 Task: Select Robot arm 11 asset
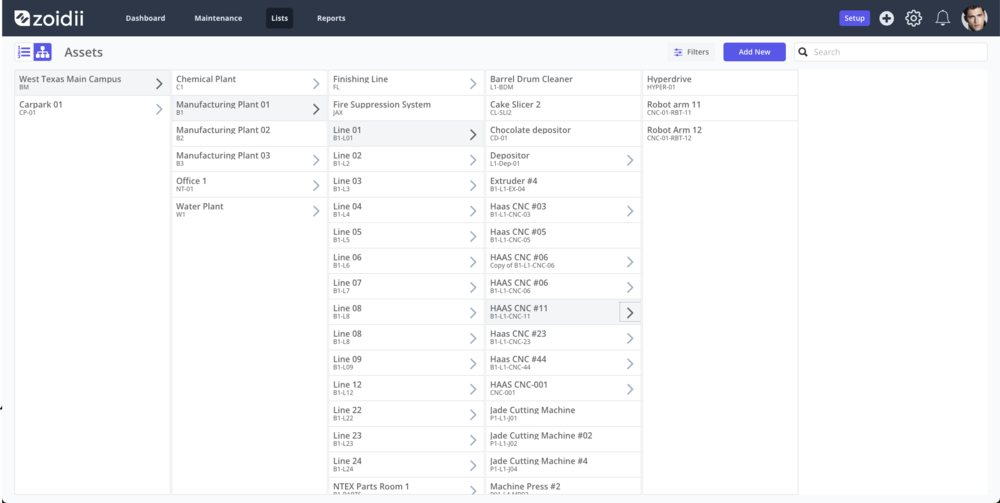pyautogui.click(x=720, y=108)
